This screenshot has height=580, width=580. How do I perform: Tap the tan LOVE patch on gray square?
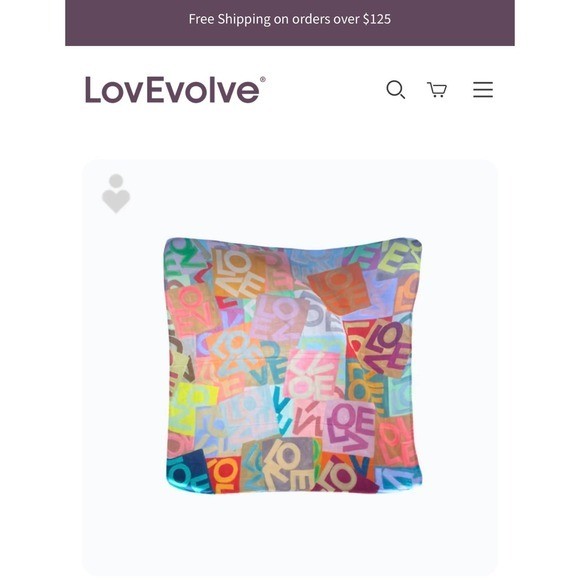(289, 462)
